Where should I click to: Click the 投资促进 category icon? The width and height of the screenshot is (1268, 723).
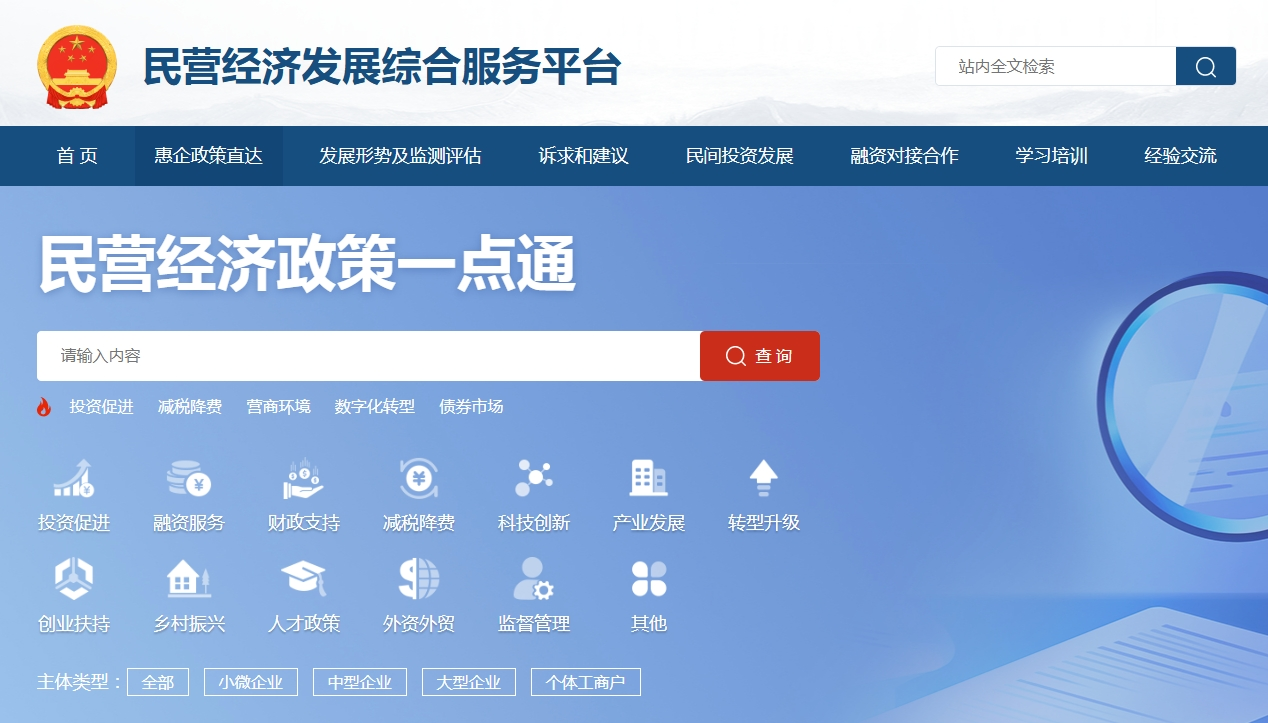click(x=74, y=479)
